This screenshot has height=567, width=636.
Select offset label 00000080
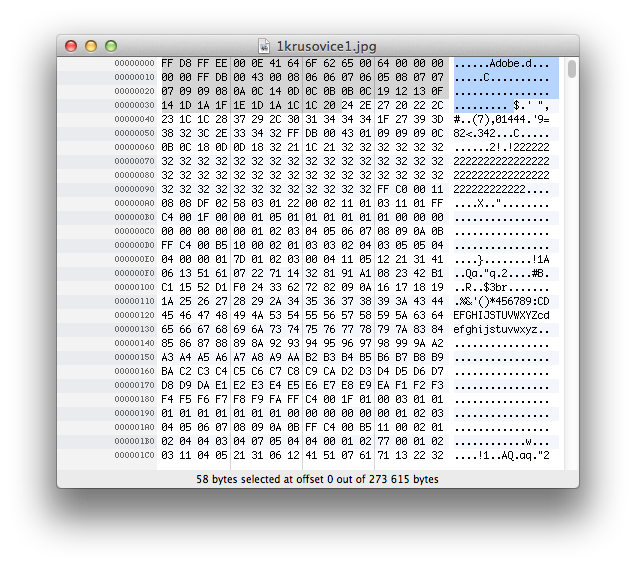coord(134,175)
